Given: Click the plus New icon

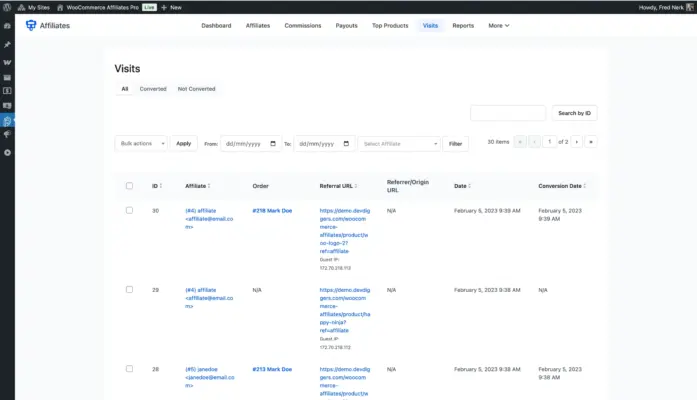Looking at the screenshot, I should pos(164,8).
